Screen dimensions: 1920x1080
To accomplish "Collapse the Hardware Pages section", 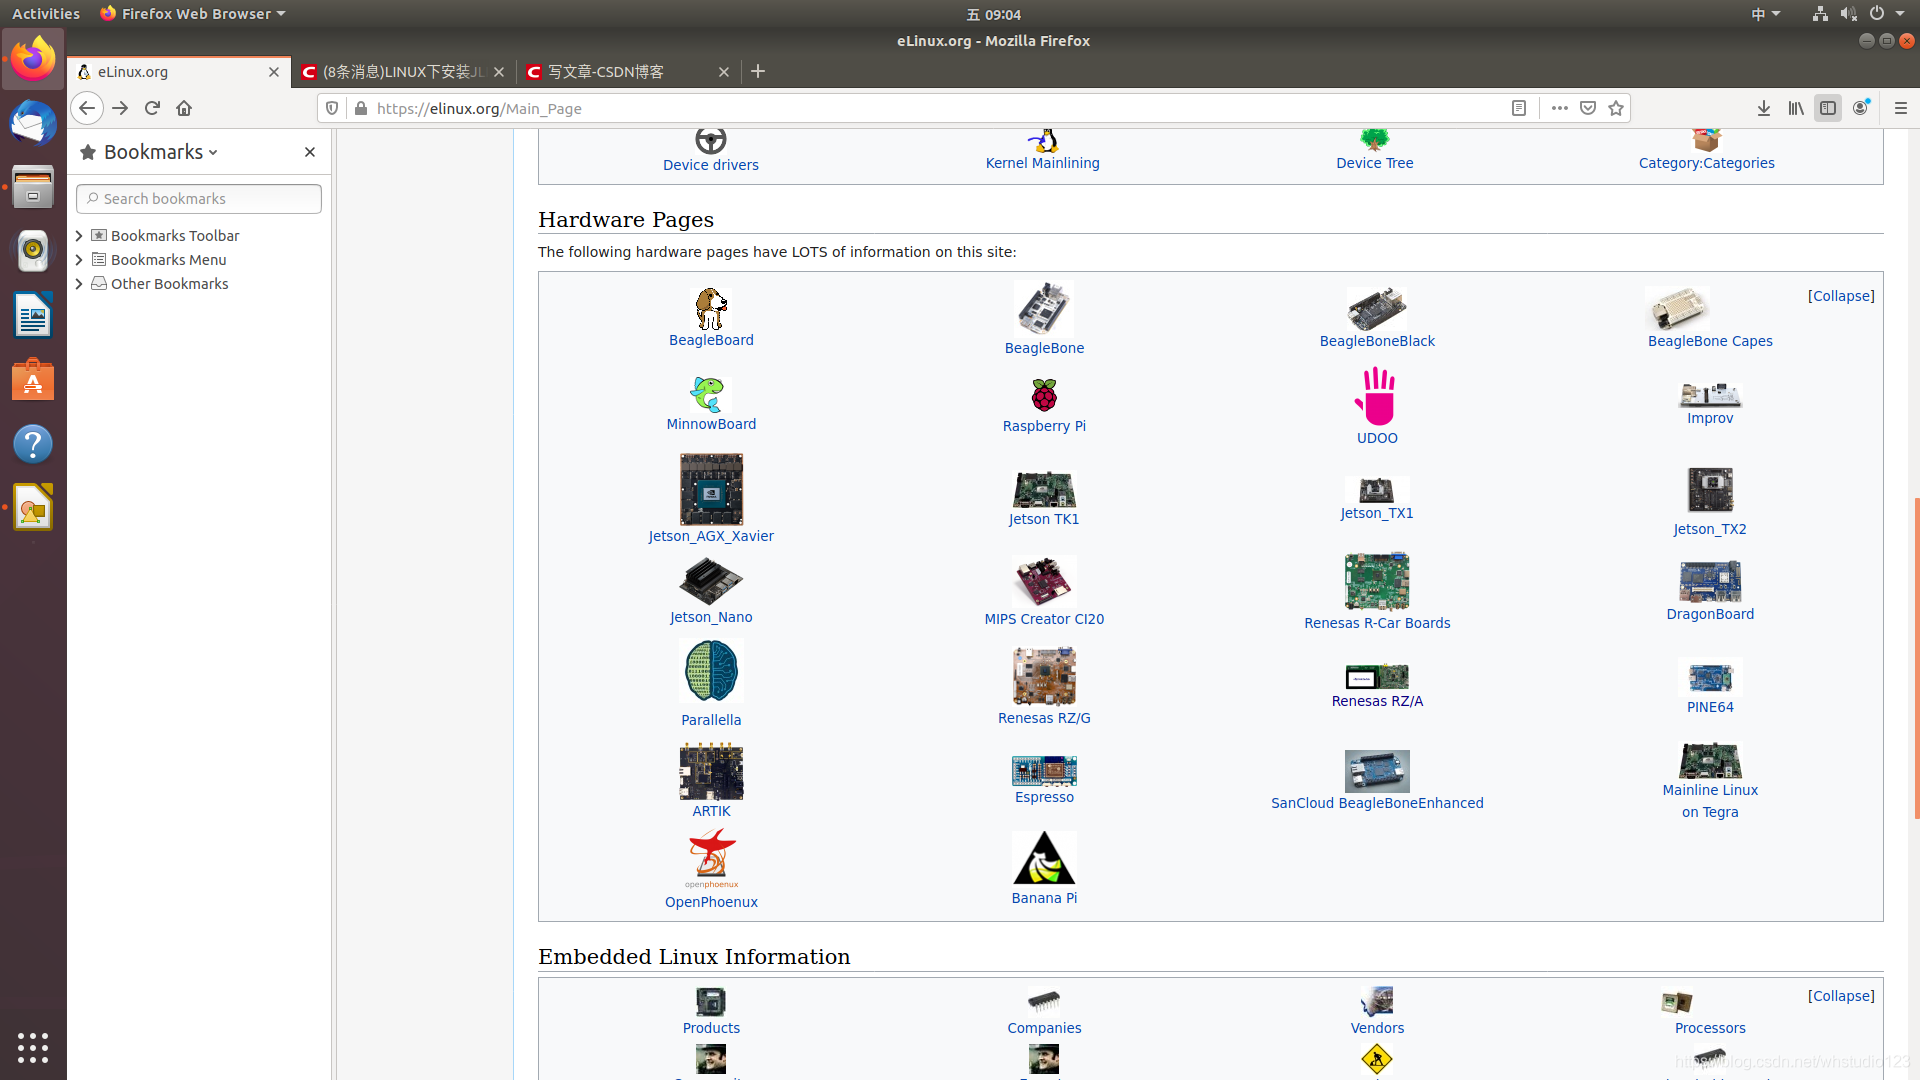I will (x=1841, y=296).
